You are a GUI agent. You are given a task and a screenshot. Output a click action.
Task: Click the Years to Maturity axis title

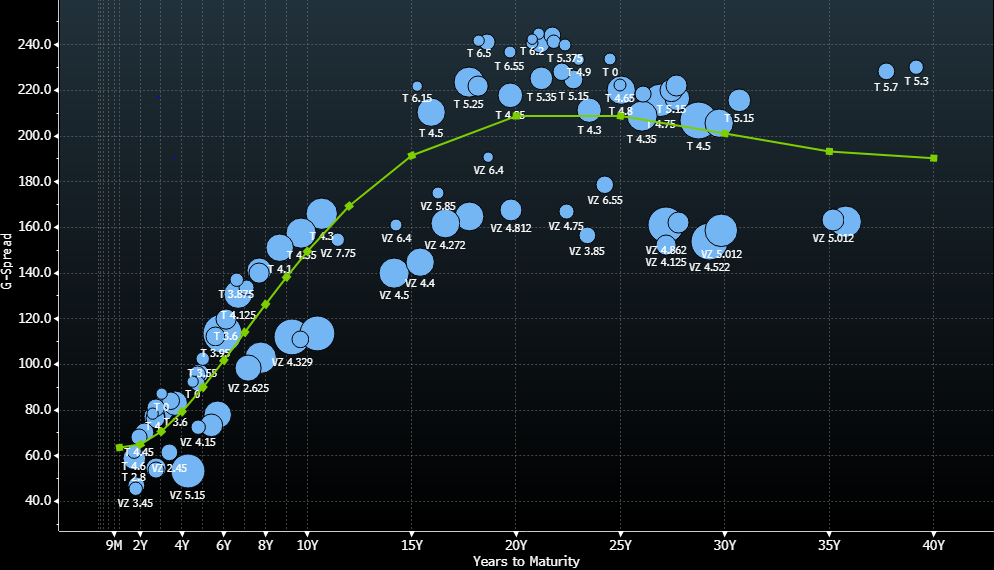point(526,562)
